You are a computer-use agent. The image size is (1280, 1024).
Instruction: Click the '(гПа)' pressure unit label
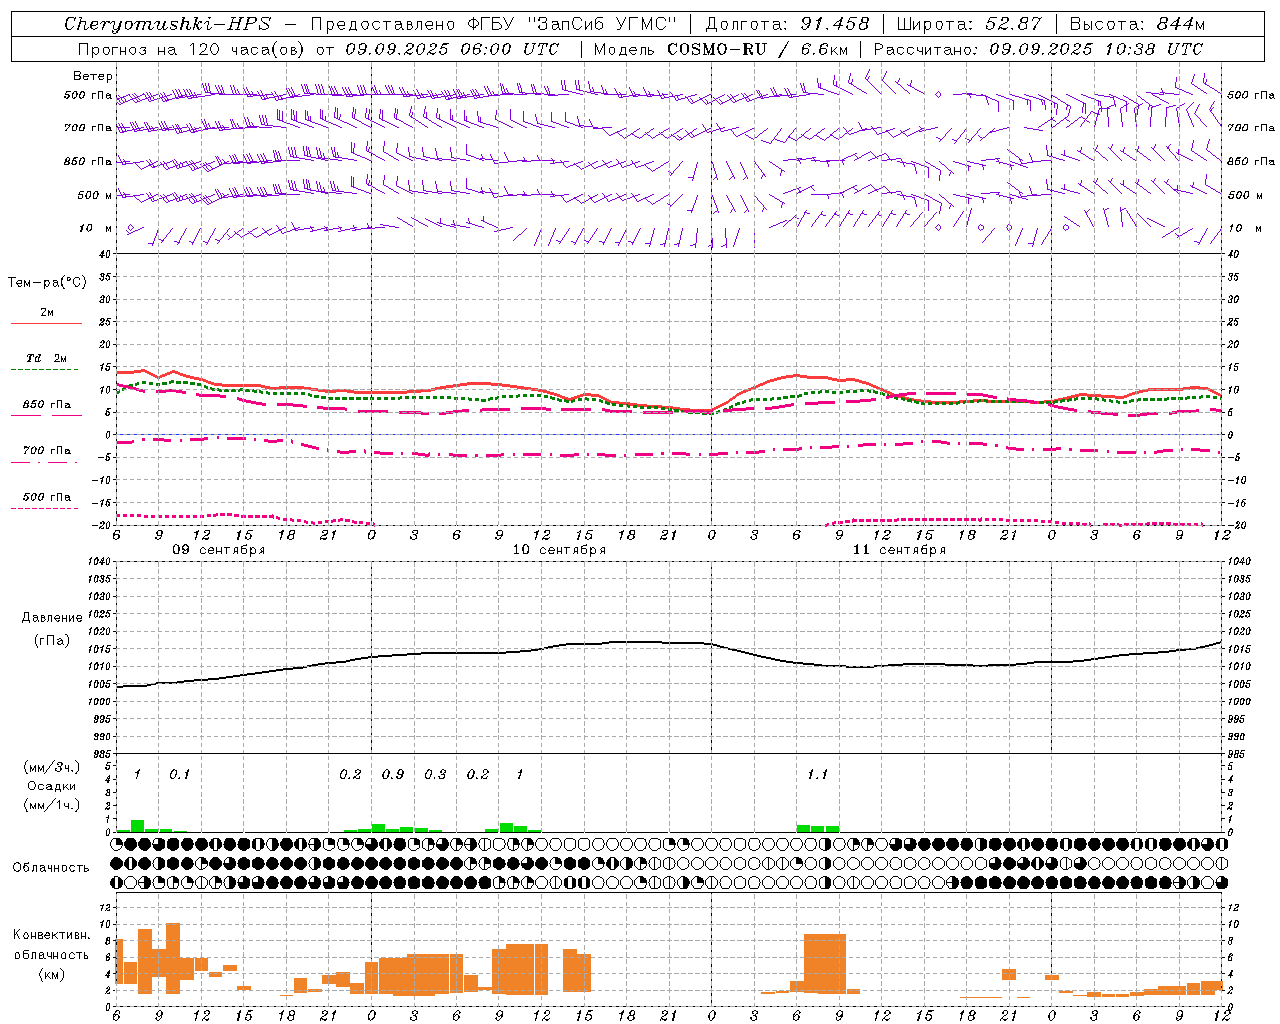coord(52,641)
